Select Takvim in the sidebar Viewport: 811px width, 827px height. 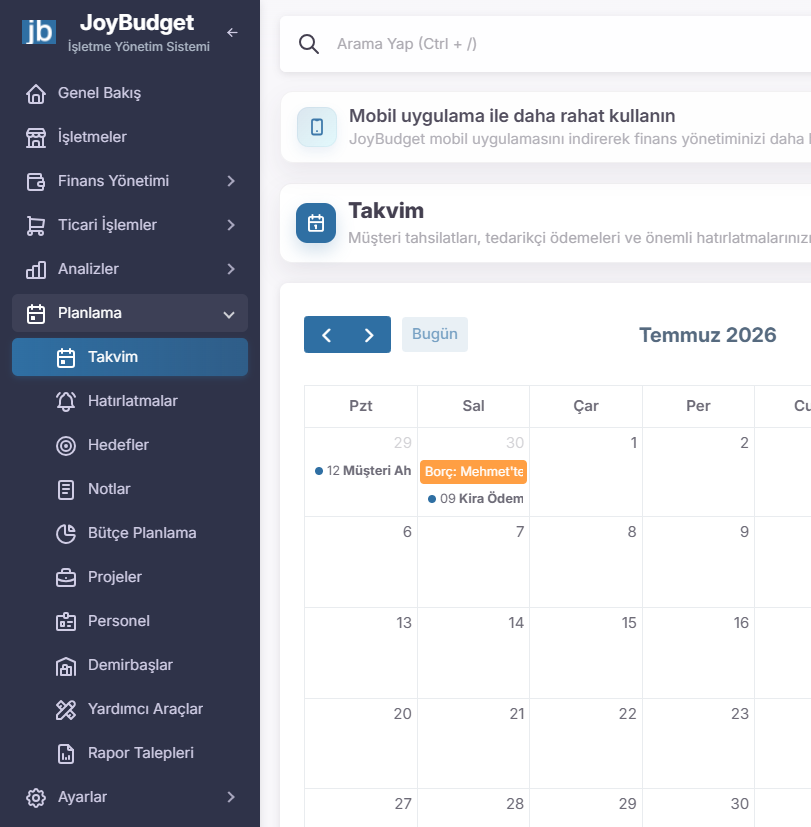point(130,357)
